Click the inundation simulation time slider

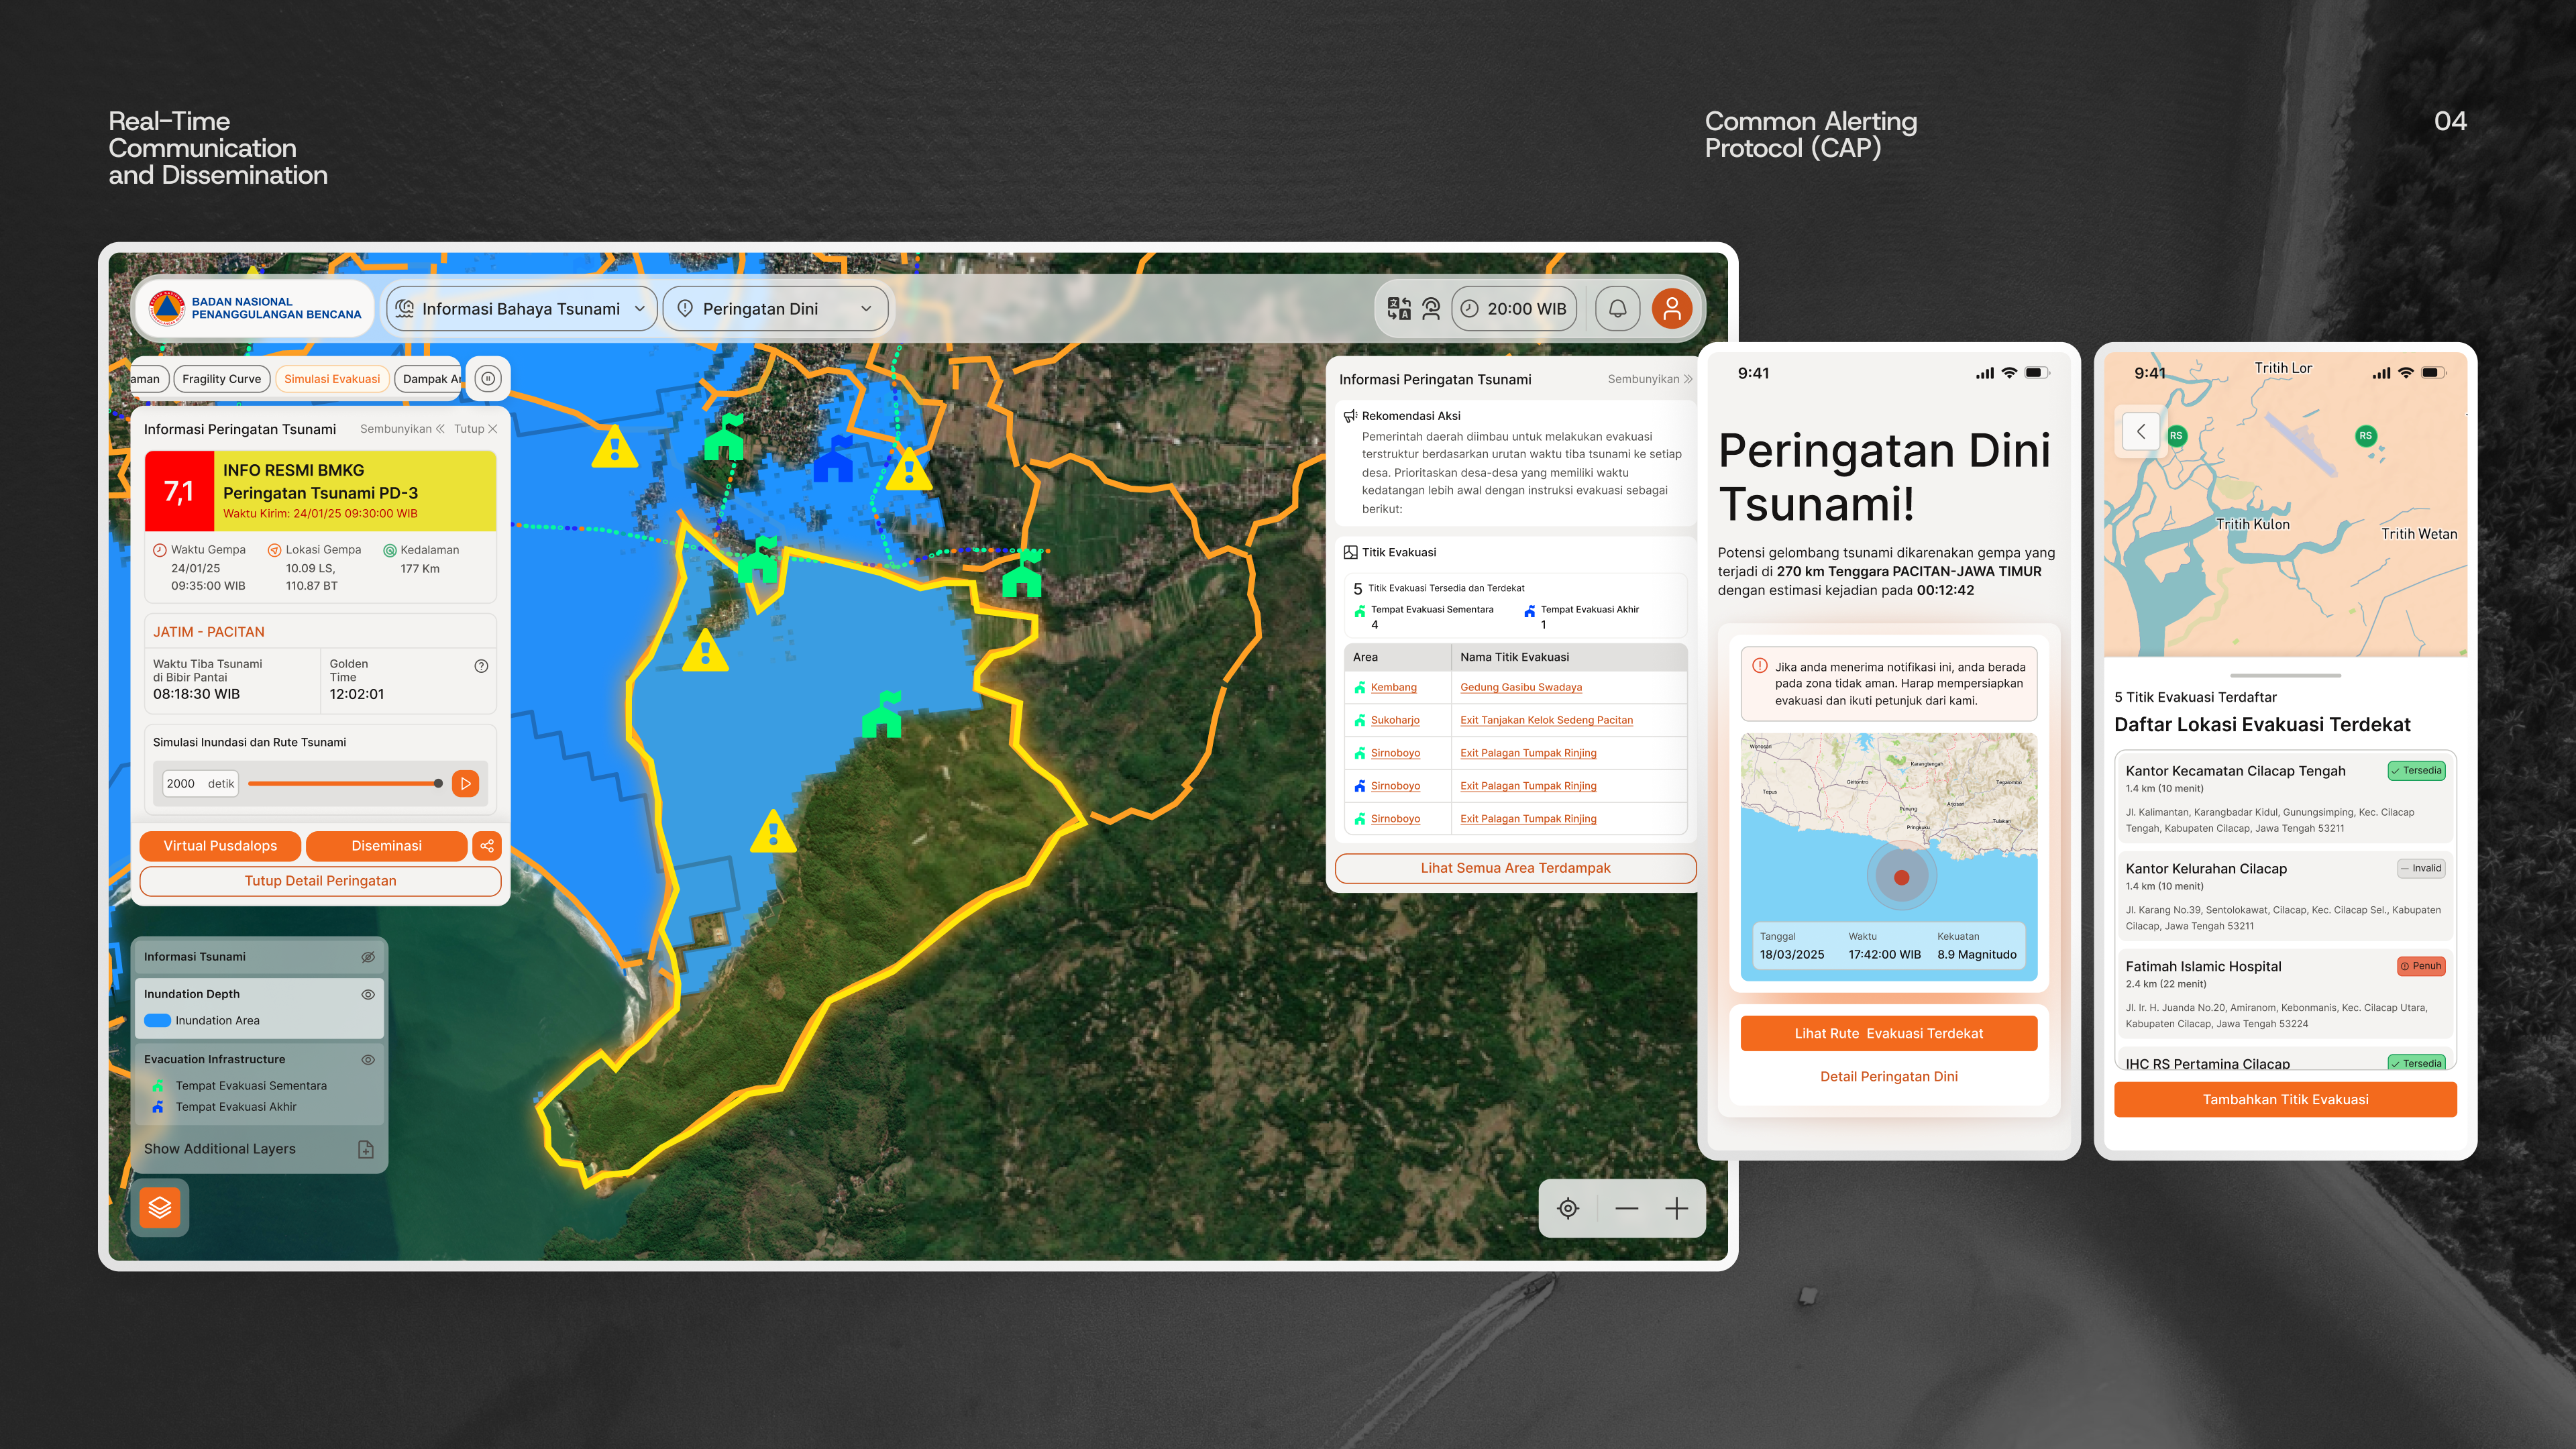point(343,784)
